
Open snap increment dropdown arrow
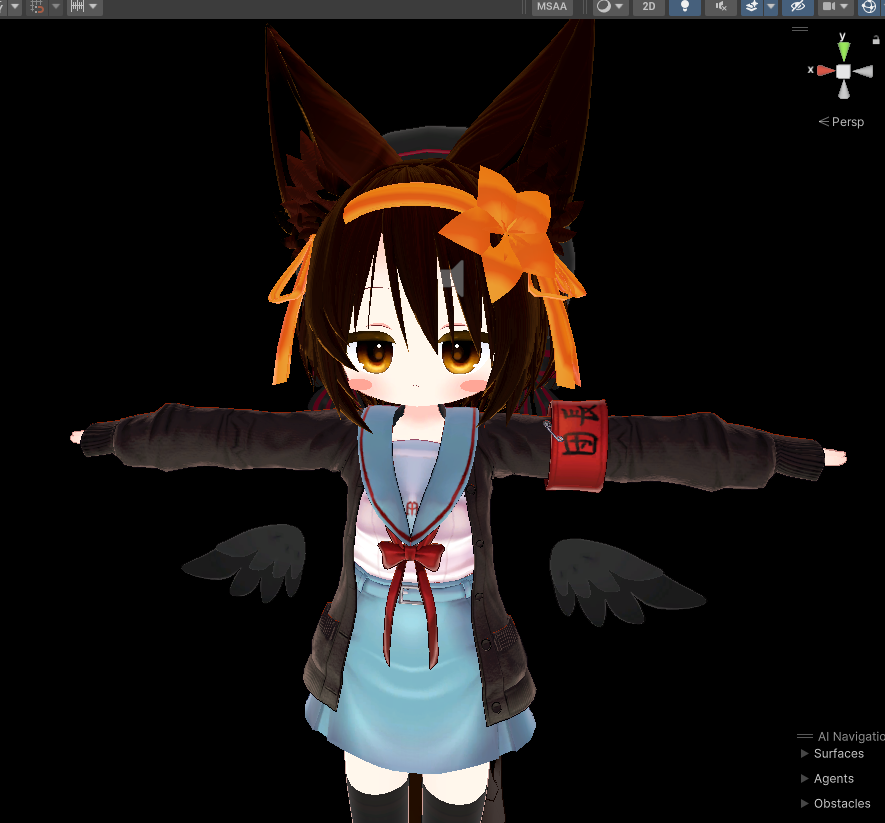94,7
